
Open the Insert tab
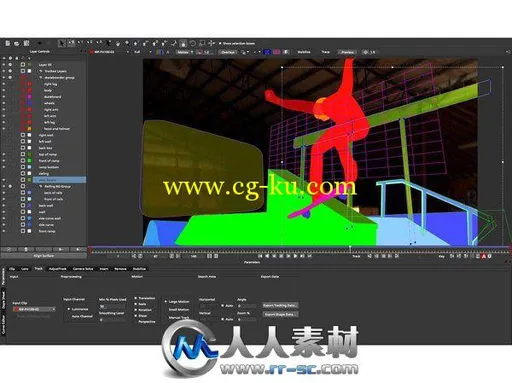coord(104,269)
